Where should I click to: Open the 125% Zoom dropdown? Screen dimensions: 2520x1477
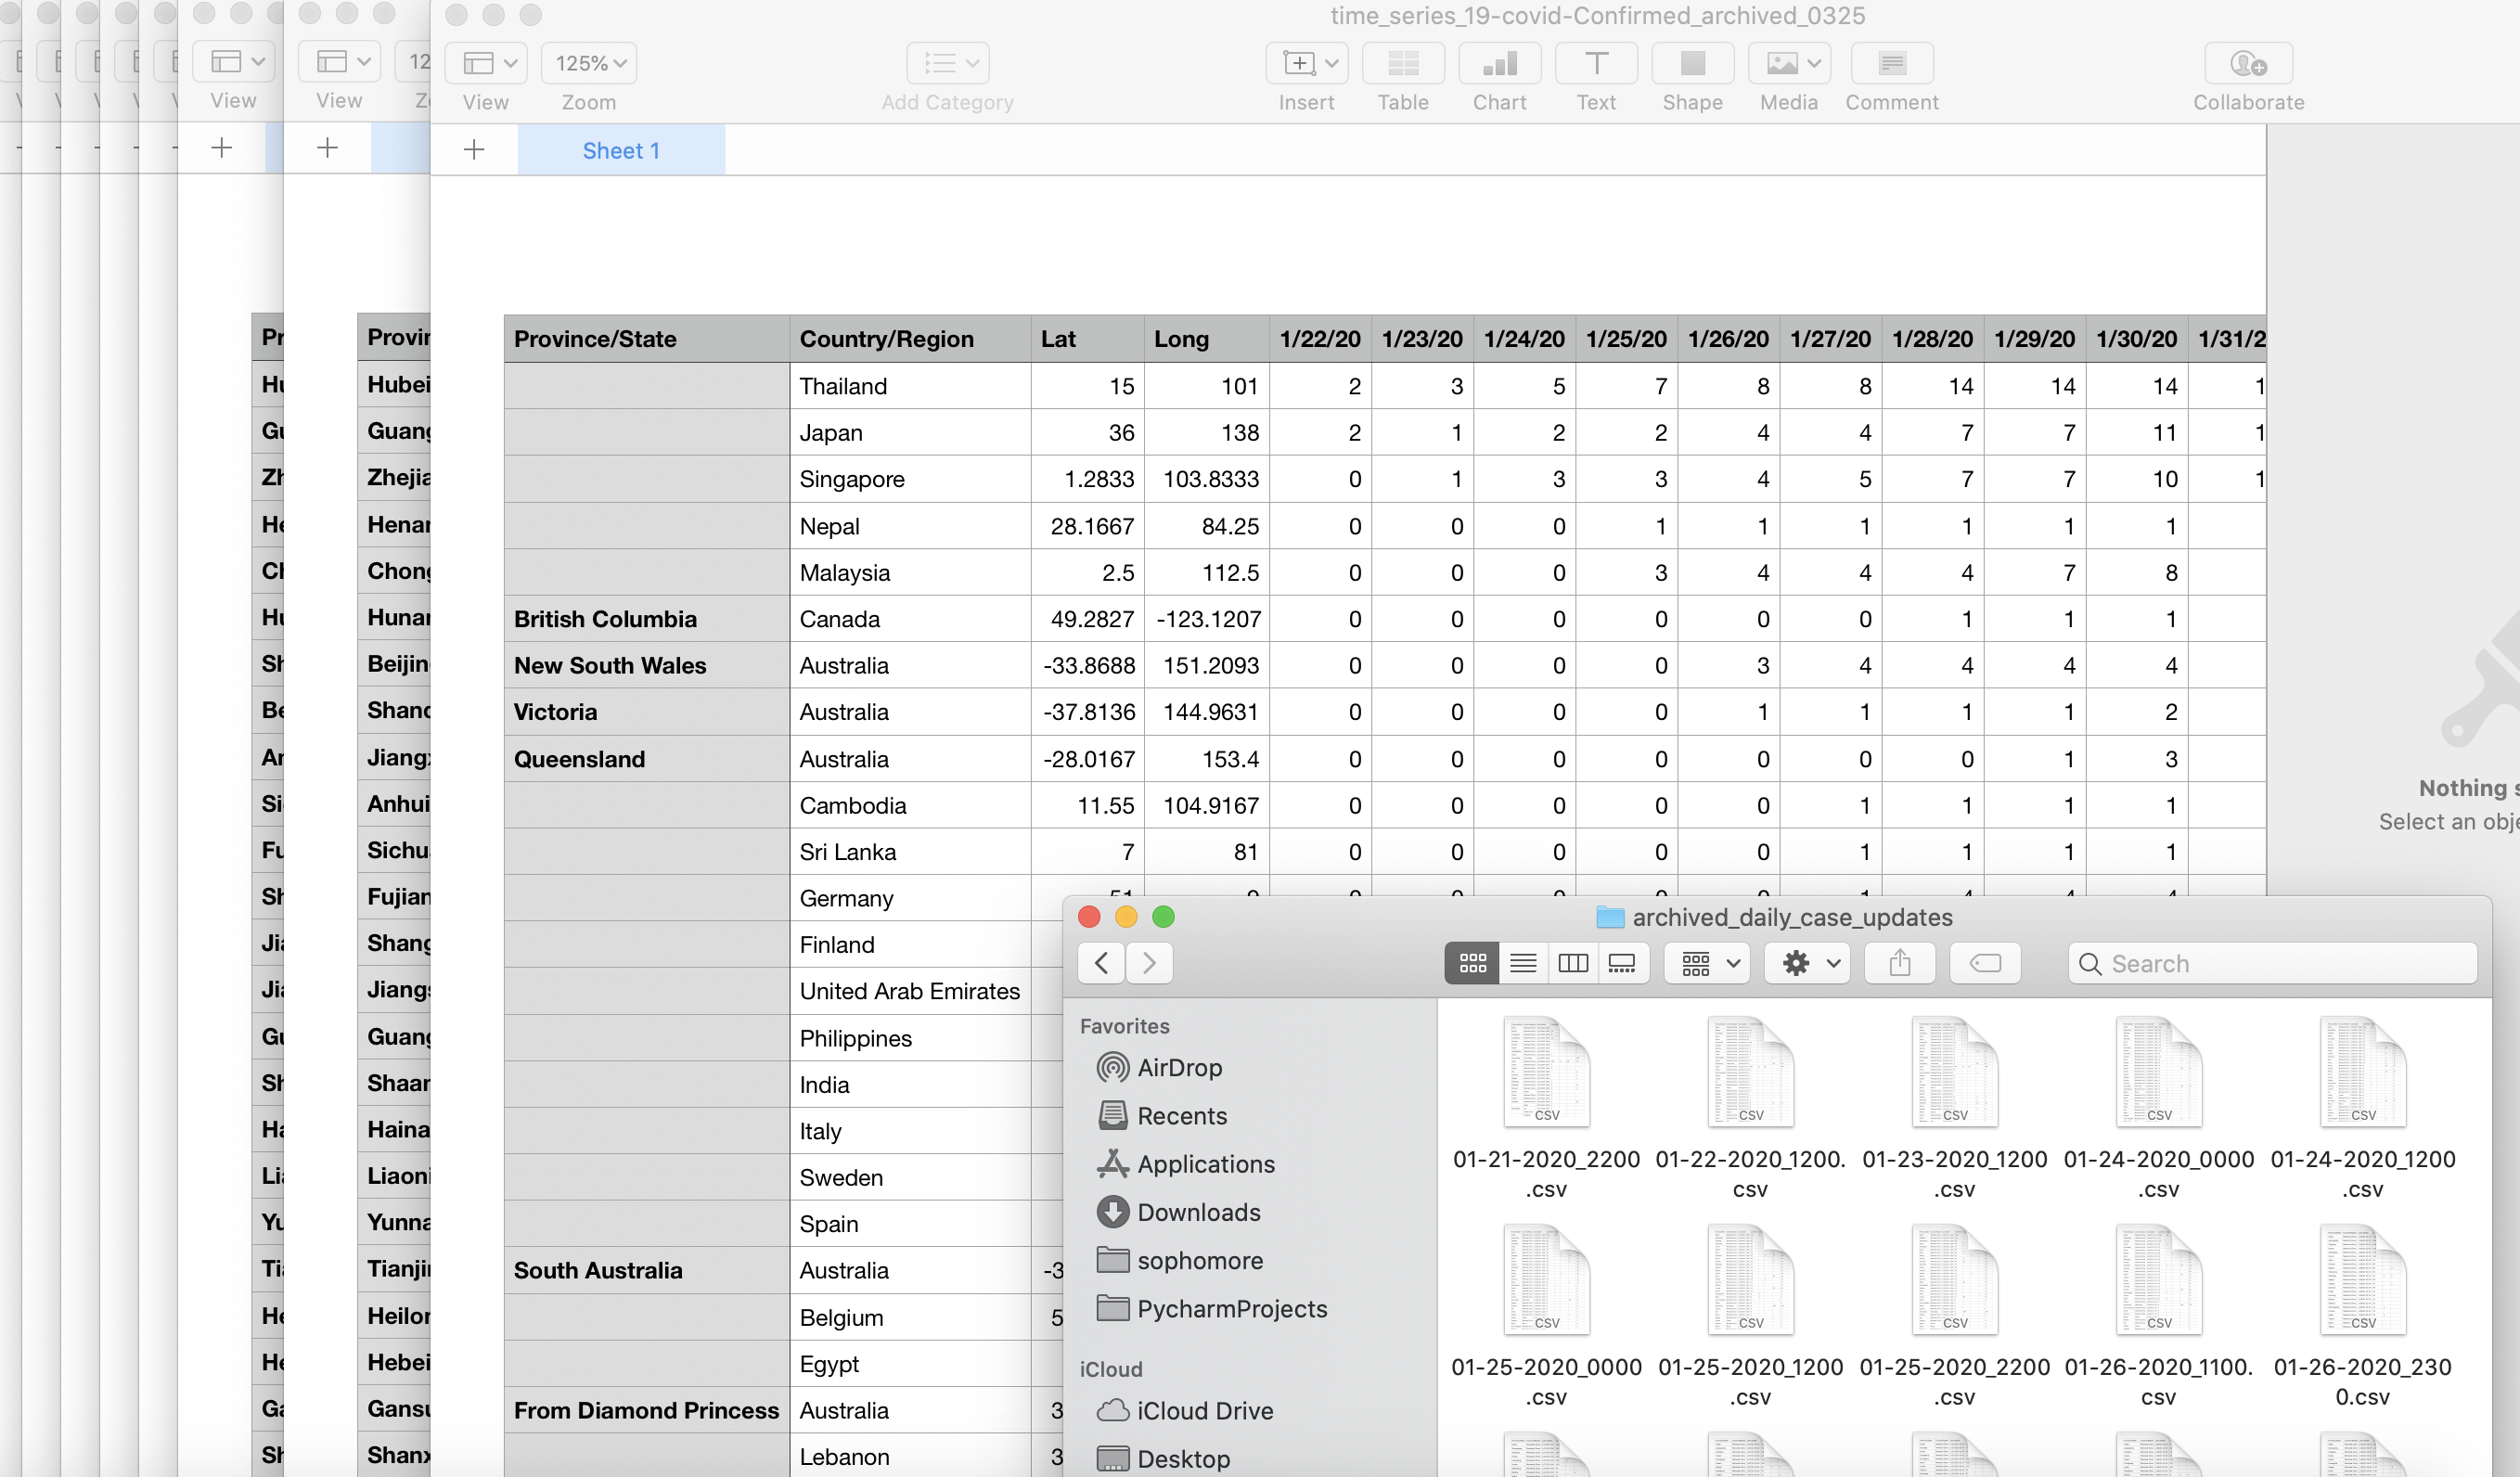tap(589, 64)
